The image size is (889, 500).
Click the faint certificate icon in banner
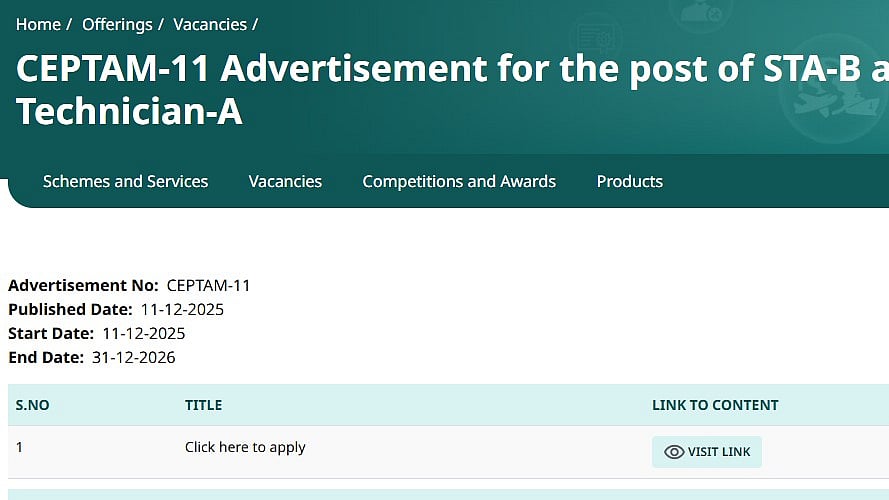click(596, 40)
